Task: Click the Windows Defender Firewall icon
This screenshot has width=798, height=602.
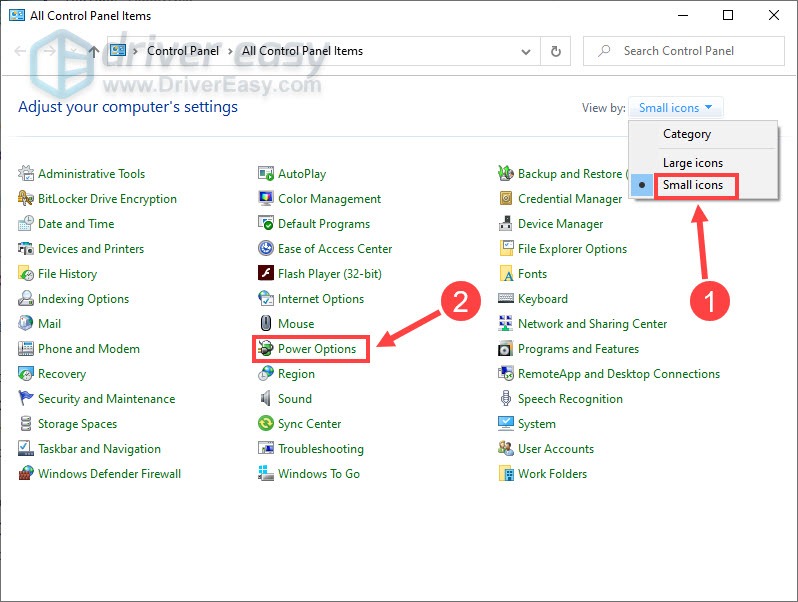Action: [26, 473]
